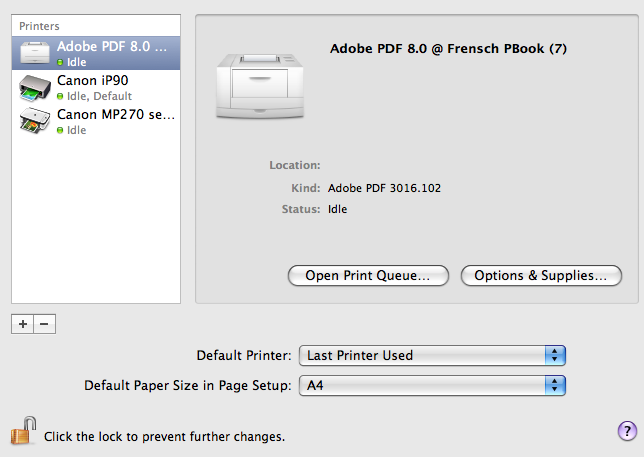Click the Canon MP270 series printer icon
This screenshot has width=644, height=457.
click(x=36, y=122)
